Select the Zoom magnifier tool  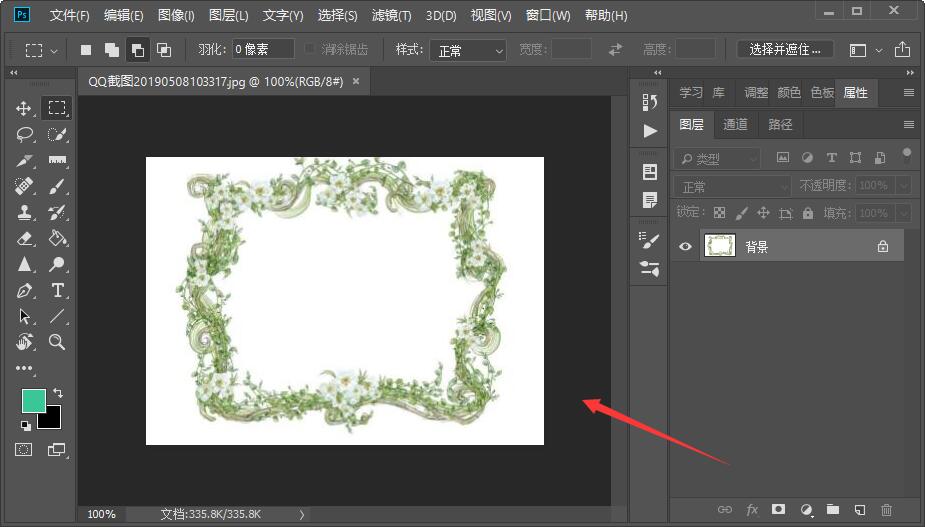click(x=57, y=342)
